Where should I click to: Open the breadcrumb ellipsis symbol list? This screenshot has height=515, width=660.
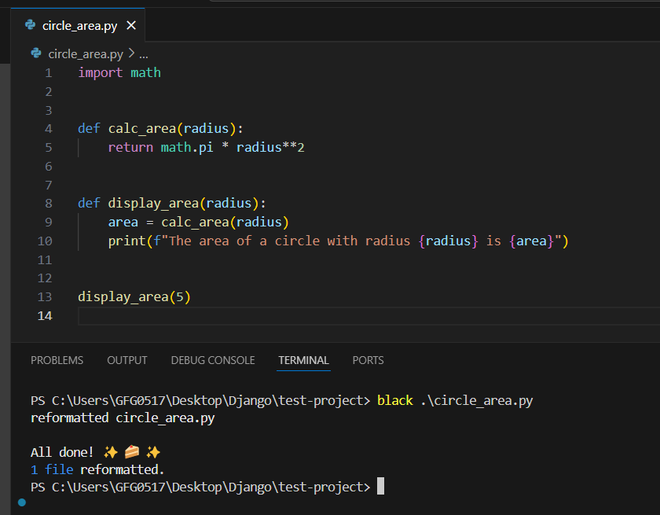click(144, 55)
